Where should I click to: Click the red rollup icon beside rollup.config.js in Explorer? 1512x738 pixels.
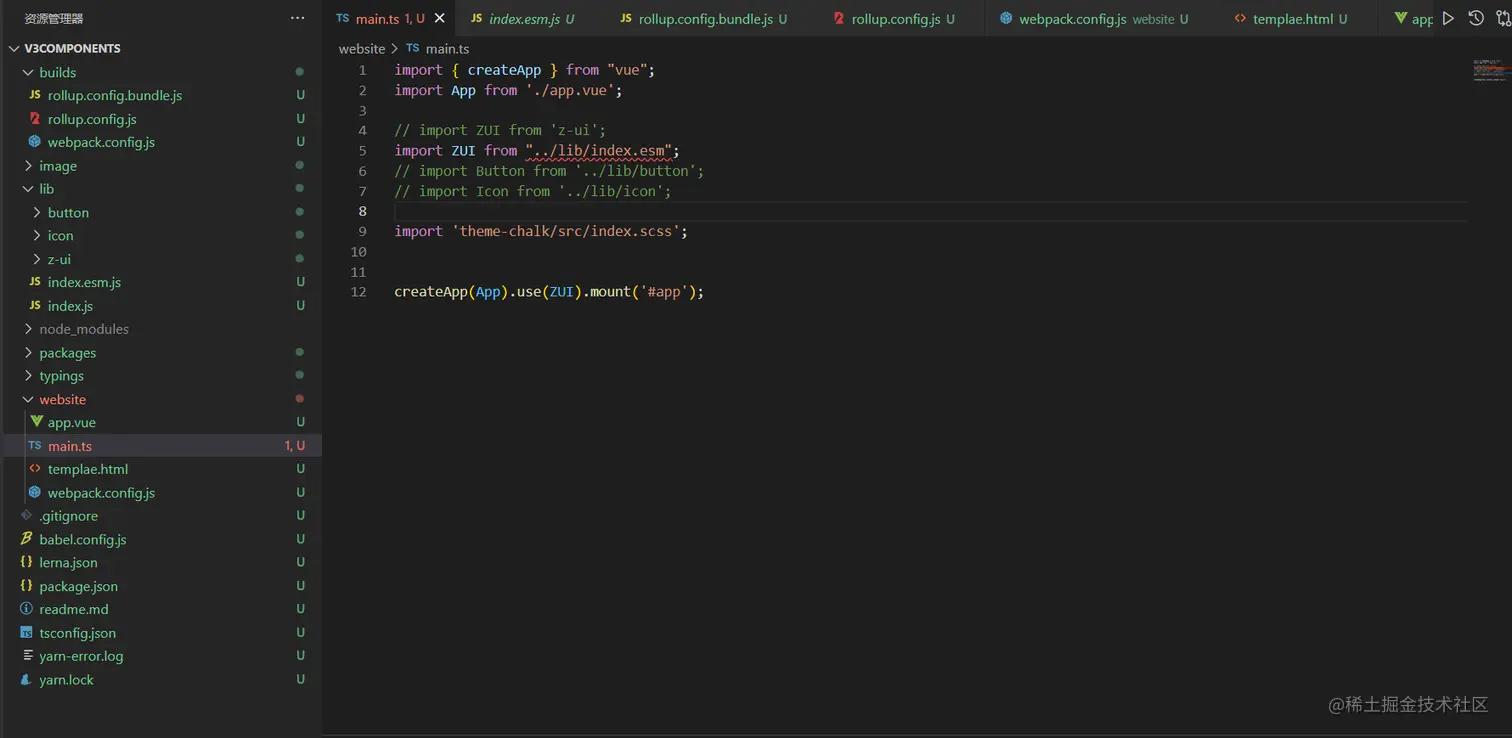pyautogui.click(x=35, y=119)
